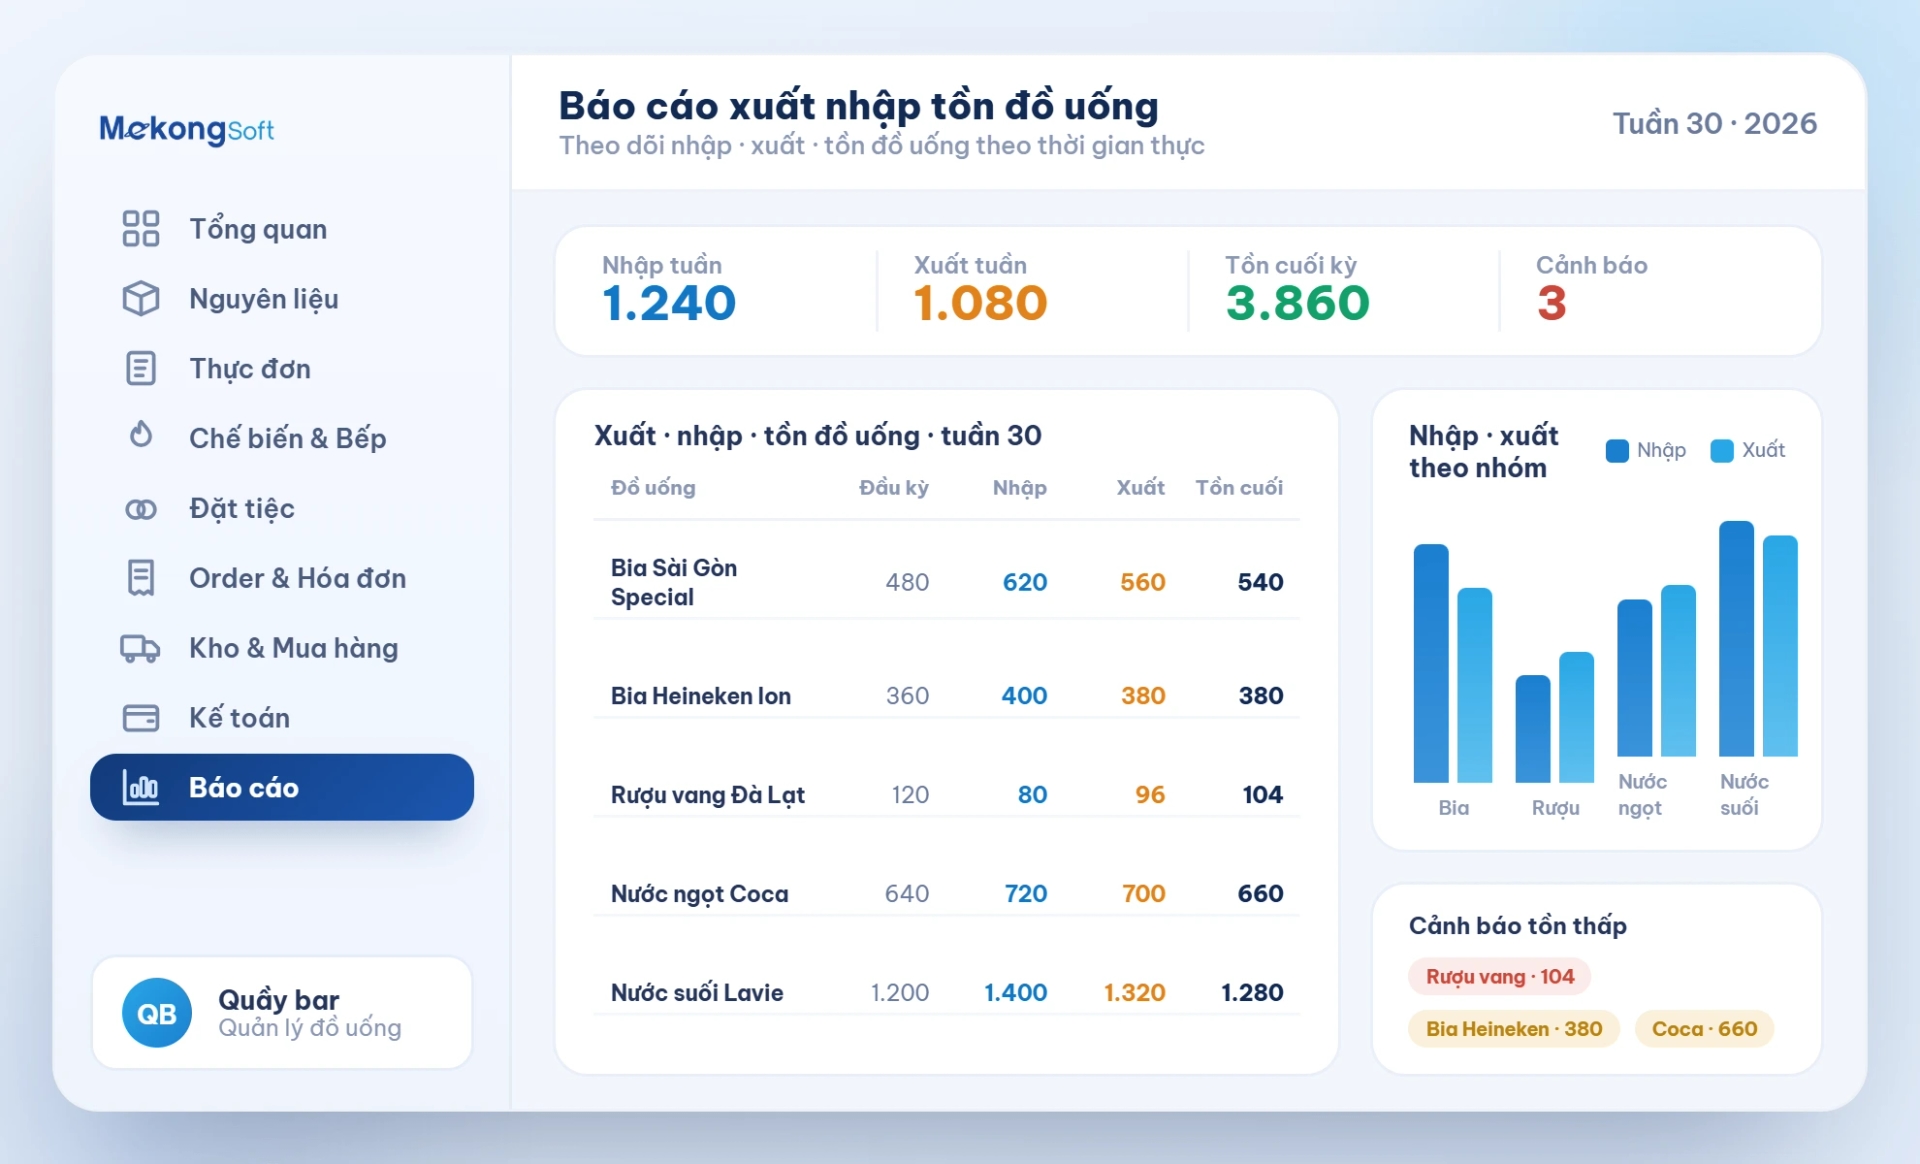The width and height of the screenshot is (1920, 1164).
Task: Select the Nước ngọt Coca row name
Action: (700, 894)
